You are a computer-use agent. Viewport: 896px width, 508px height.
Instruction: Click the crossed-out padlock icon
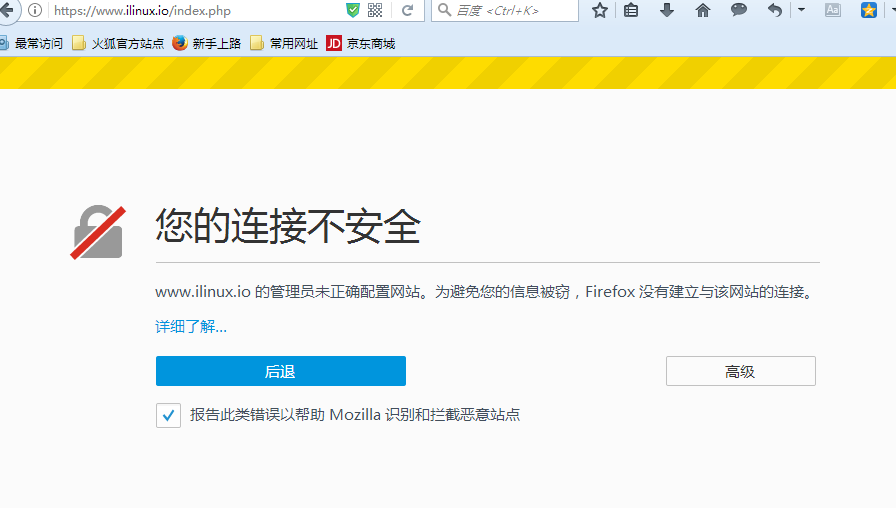tap(98, 232)
